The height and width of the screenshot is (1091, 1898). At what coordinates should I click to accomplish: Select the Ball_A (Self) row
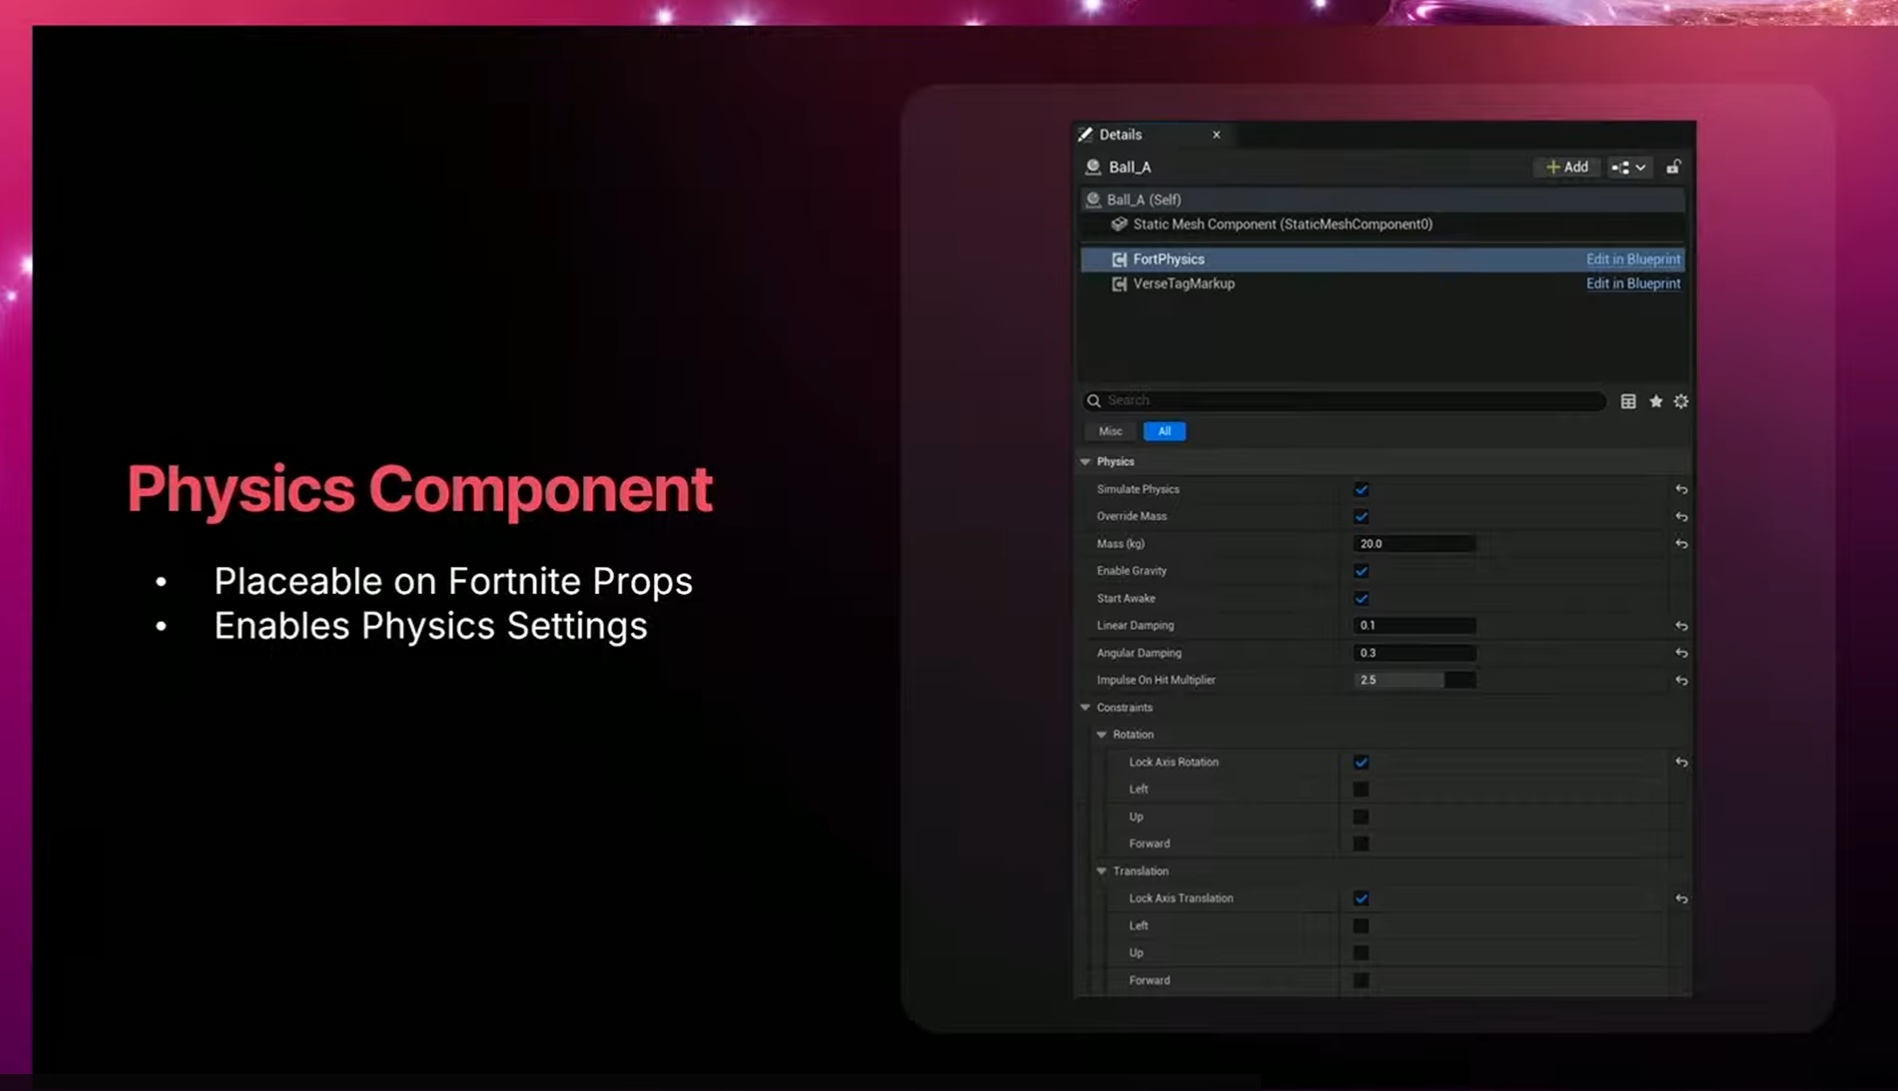(x=1382, y=200)
